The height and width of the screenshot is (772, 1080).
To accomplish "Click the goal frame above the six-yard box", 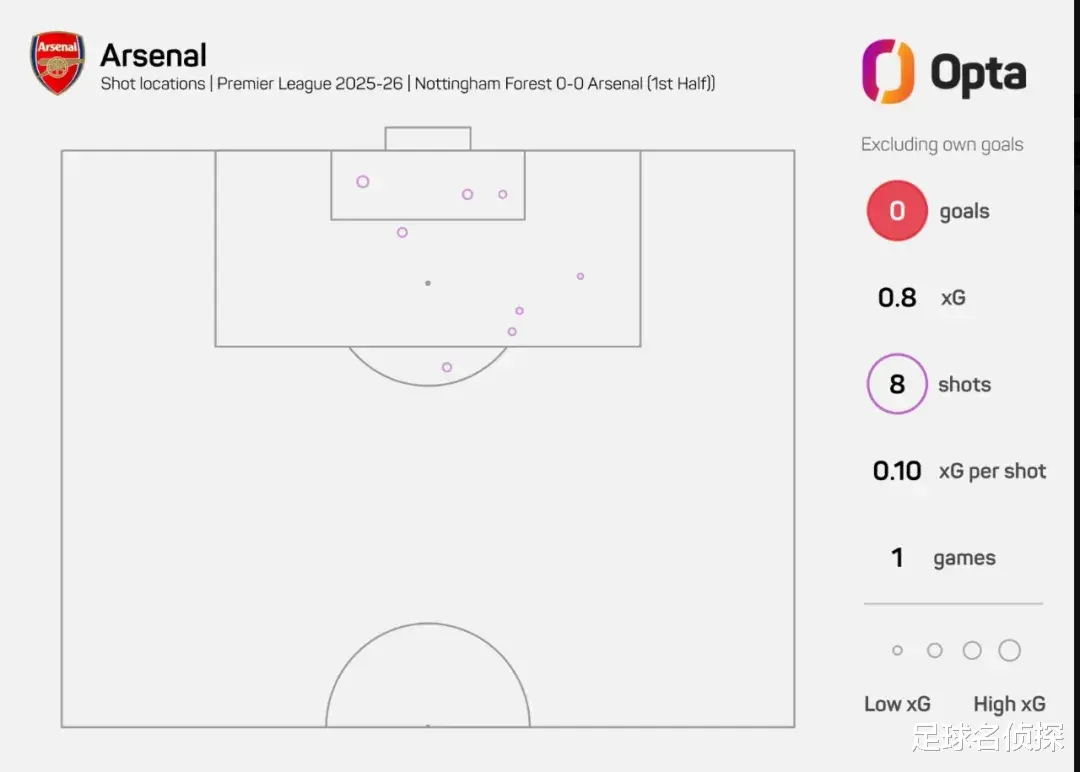I will coord(428,138).
